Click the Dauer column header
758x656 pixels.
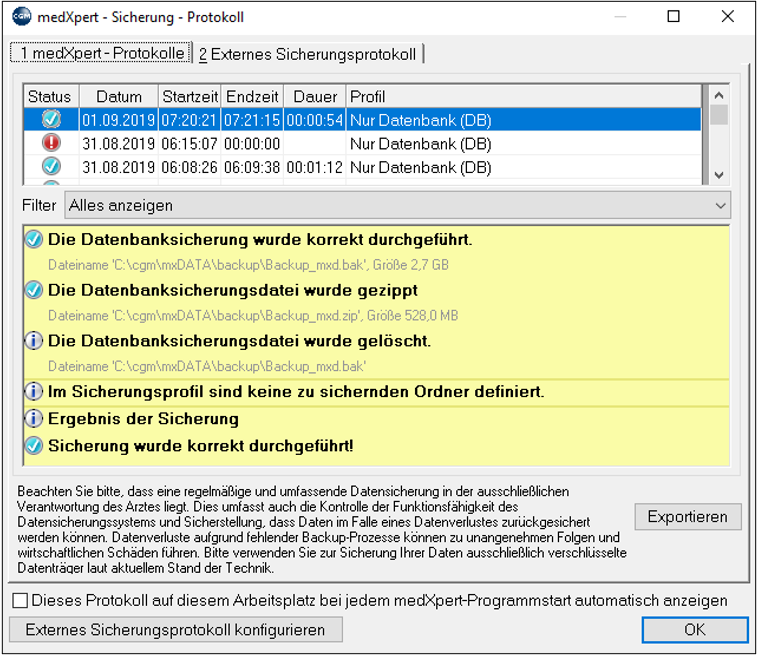315,96
